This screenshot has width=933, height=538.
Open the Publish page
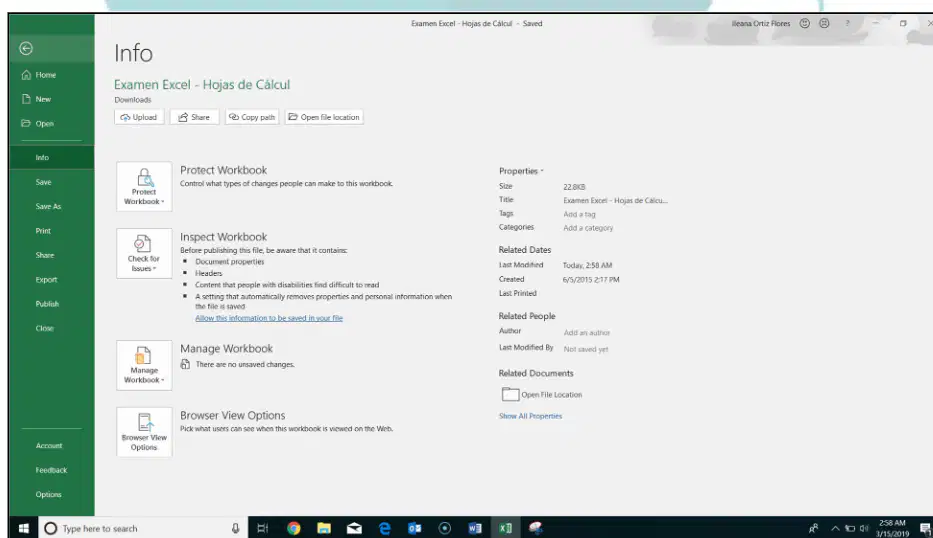tap(47, 304)
